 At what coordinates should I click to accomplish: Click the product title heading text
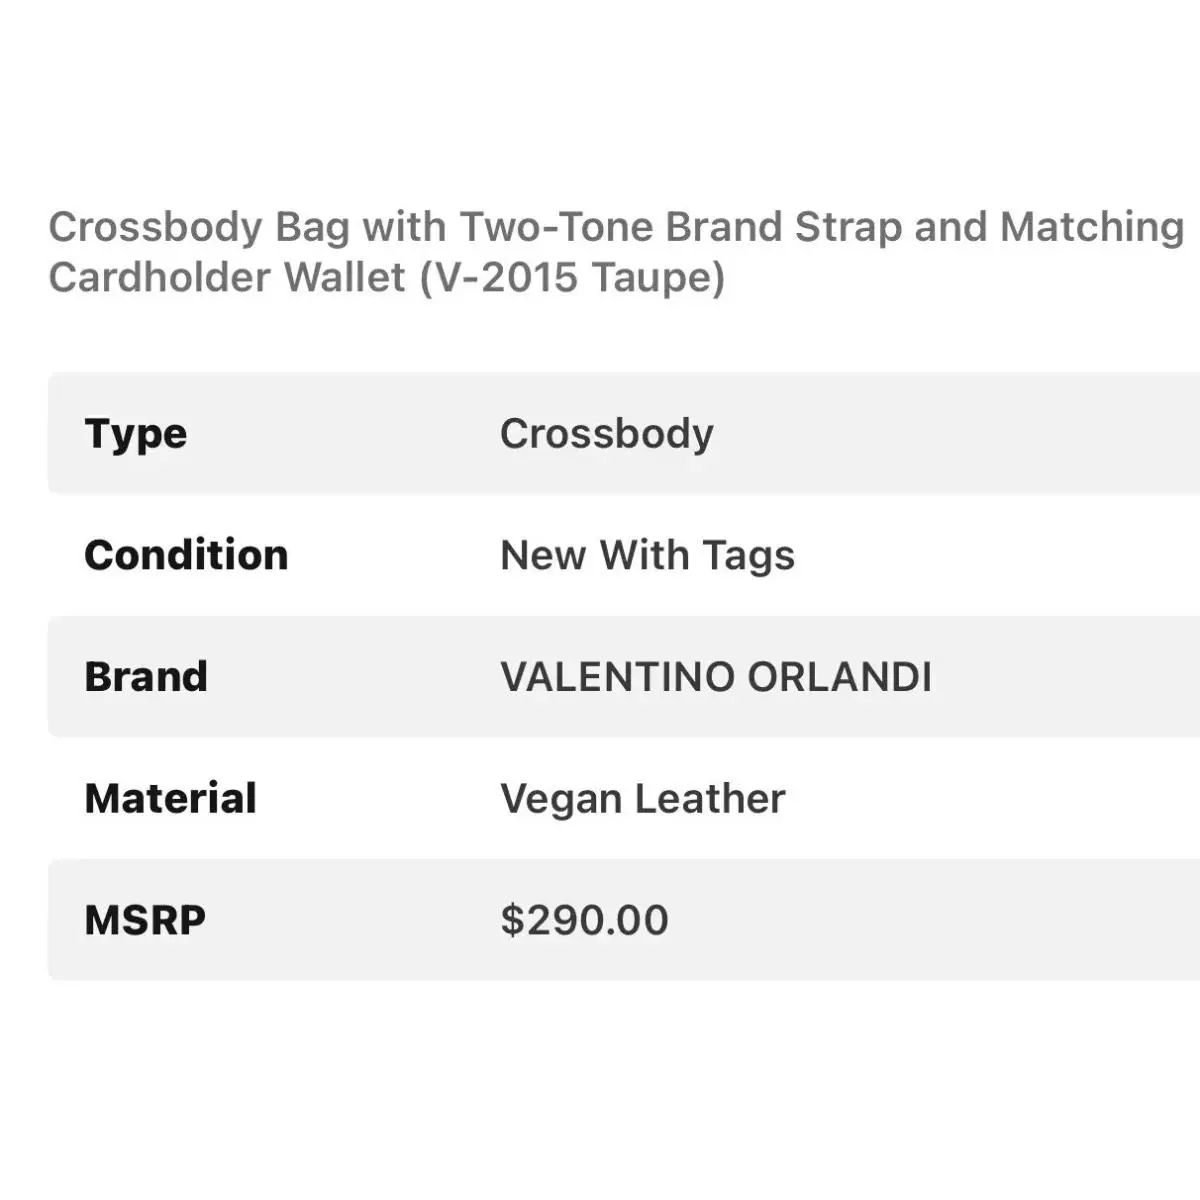point(616,252)
